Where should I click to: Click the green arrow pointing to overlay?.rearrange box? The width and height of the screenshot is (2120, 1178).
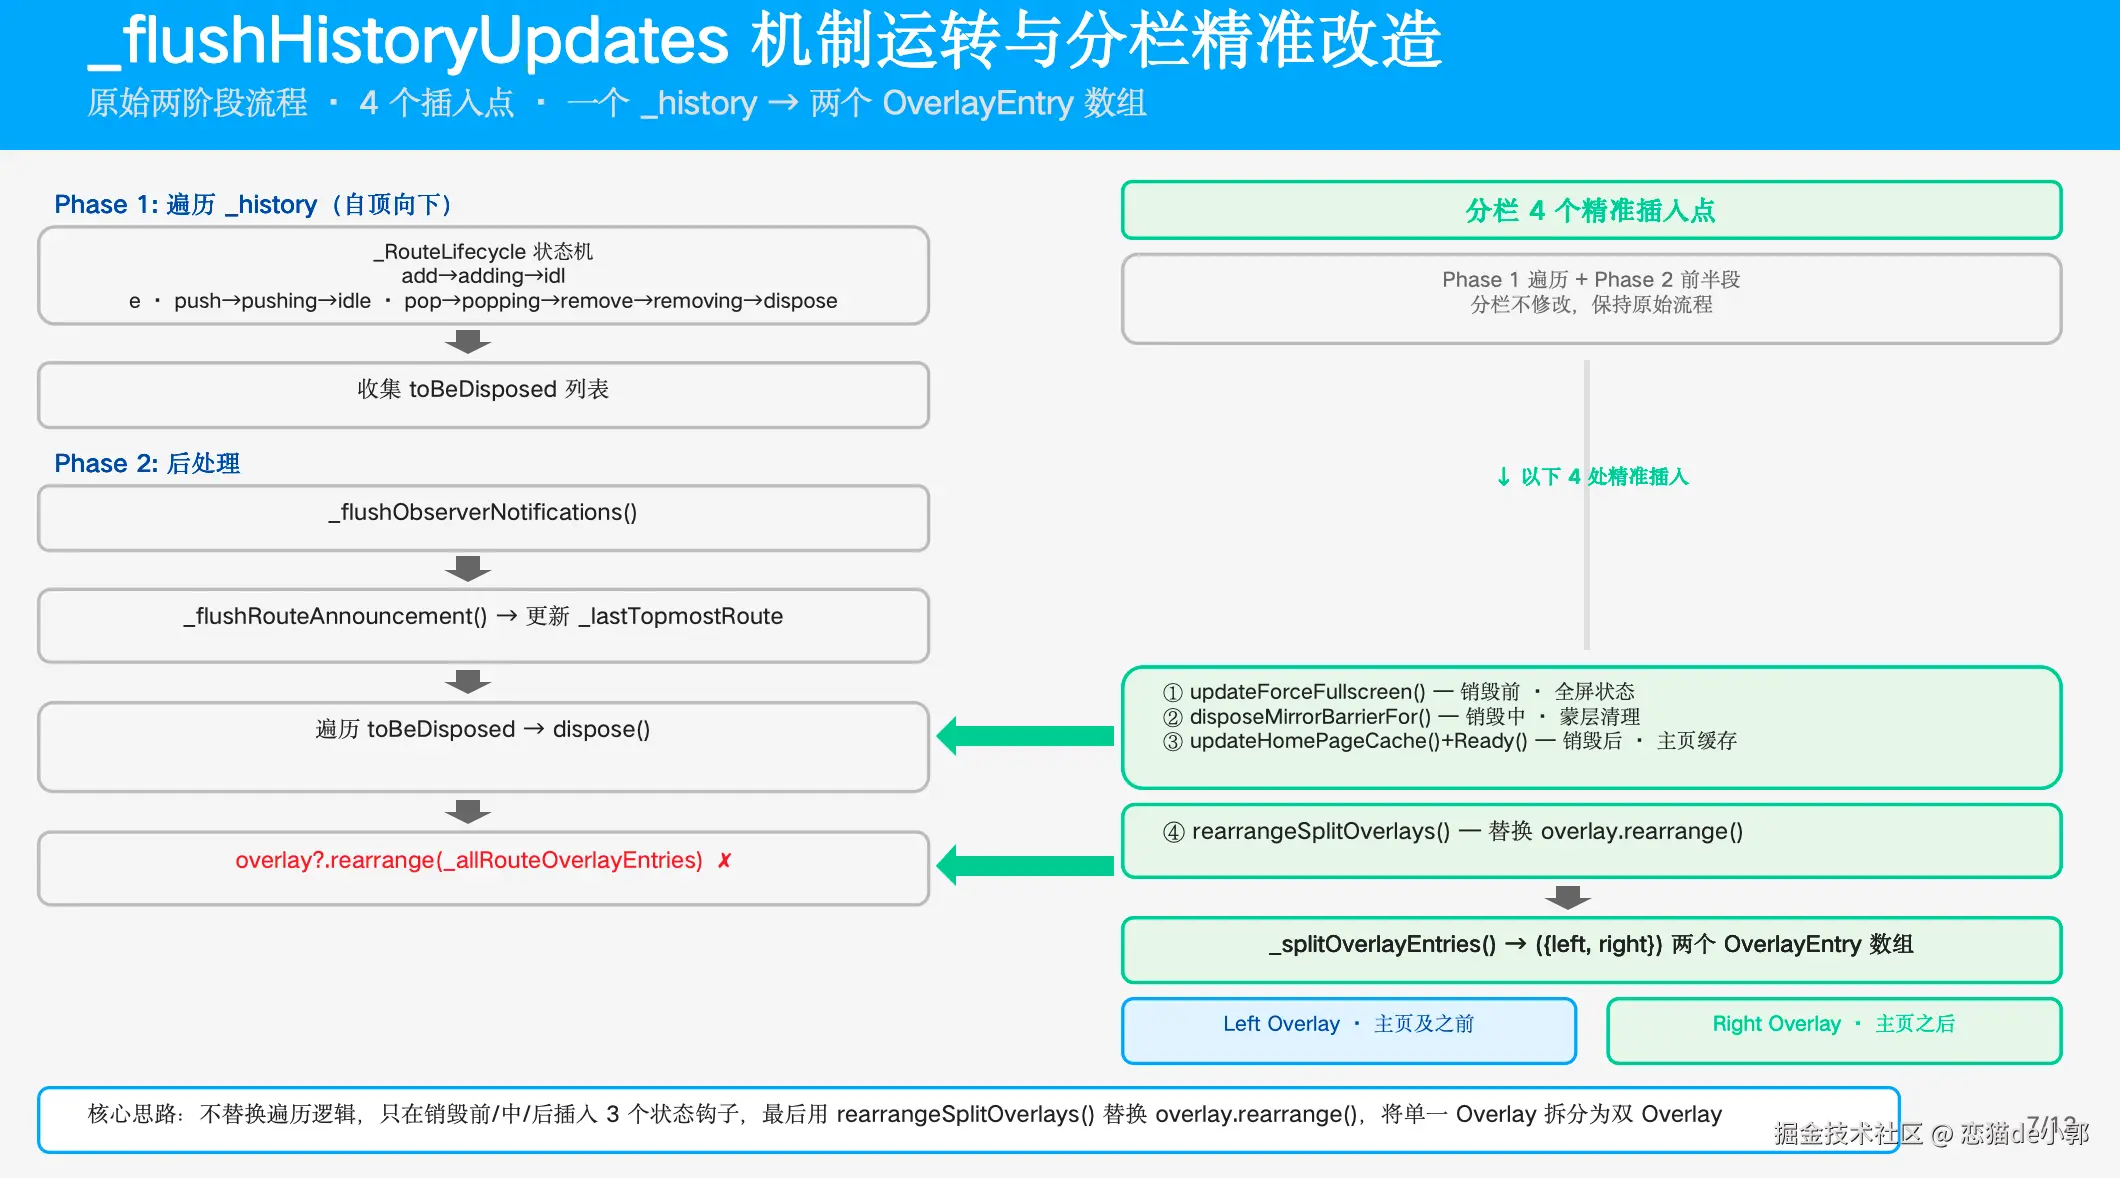tap(1025, 865)
